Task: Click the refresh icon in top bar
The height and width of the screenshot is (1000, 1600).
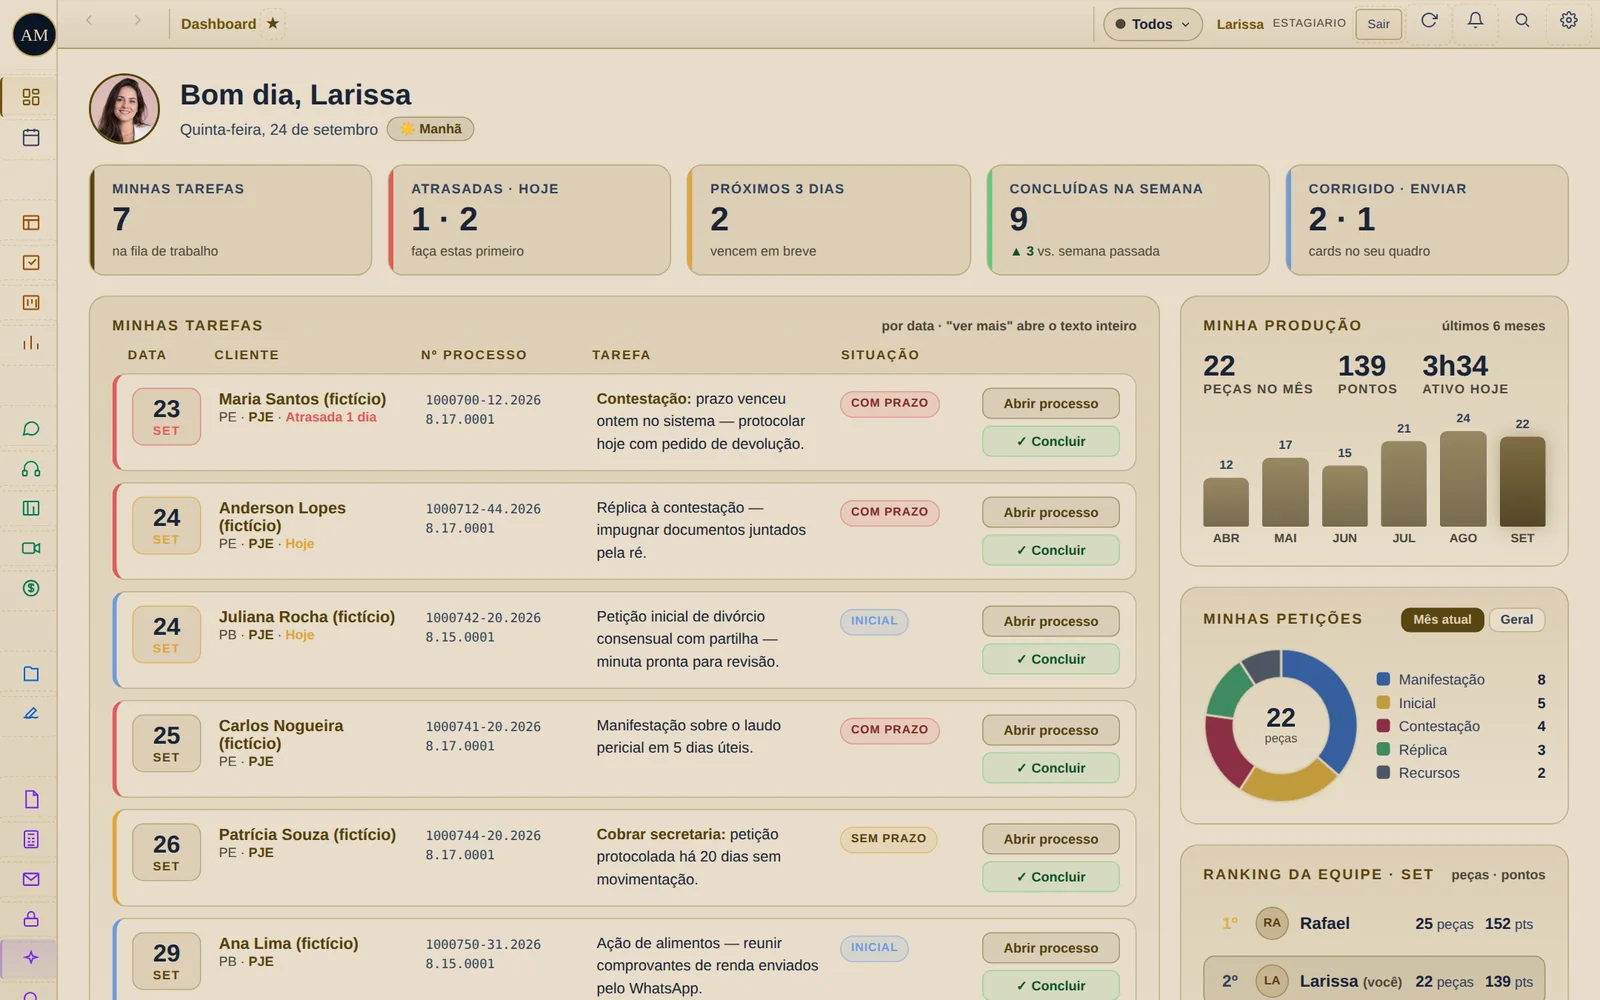Action: 1429,21
